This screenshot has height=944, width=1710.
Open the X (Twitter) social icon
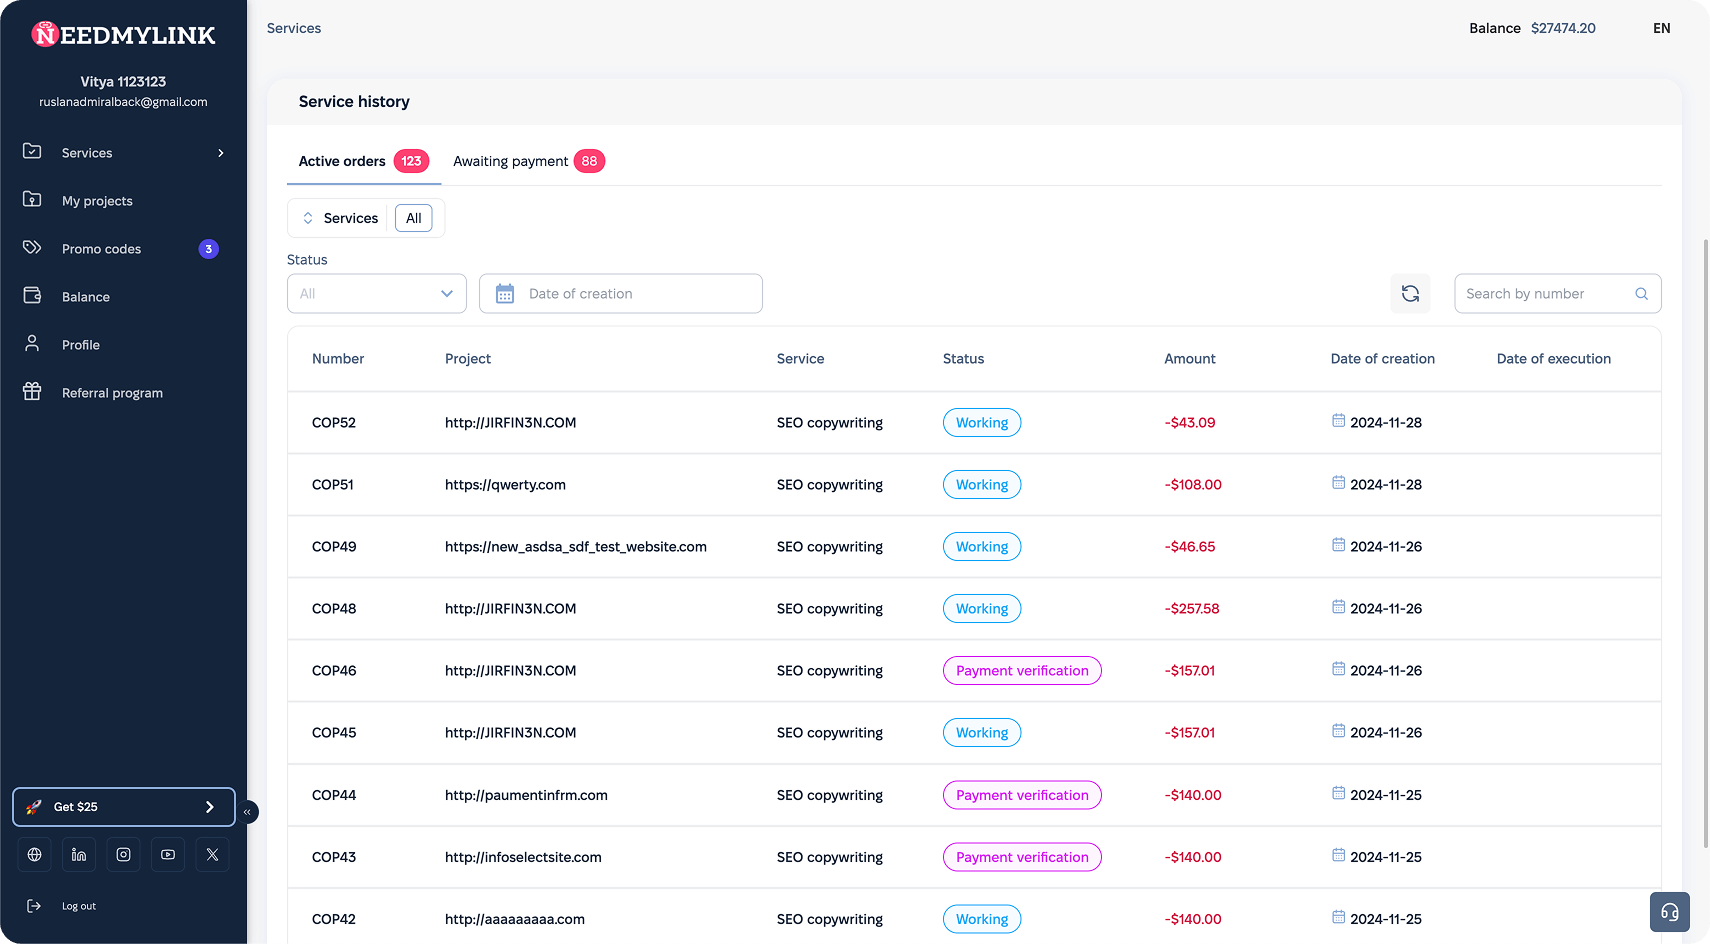pyautogui.click(x=212, y=855)
